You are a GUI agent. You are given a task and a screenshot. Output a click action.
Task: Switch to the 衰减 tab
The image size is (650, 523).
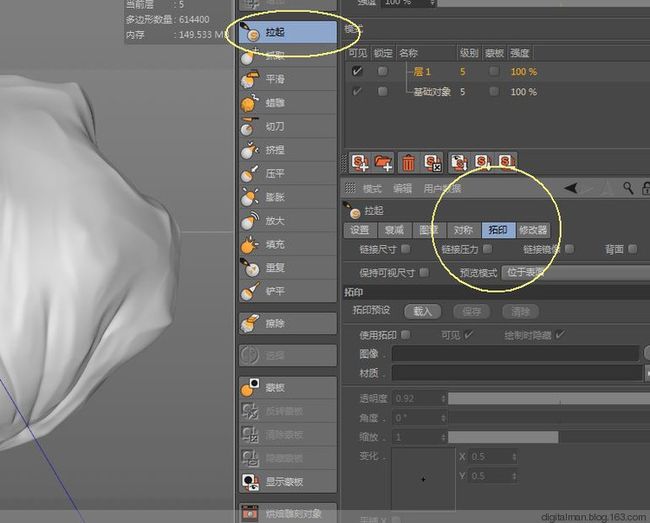(395, 230)
